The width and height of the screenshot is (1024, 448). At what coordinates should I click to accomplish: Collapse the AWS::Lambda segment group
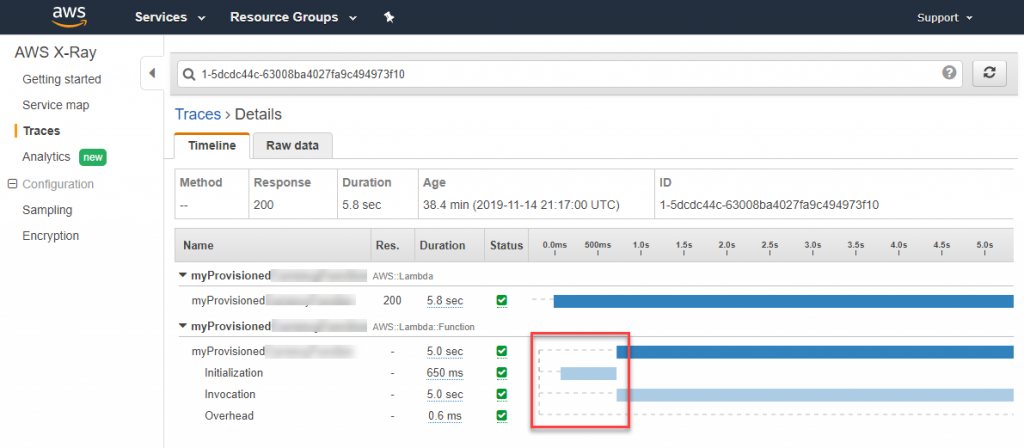tap(183, 276)
